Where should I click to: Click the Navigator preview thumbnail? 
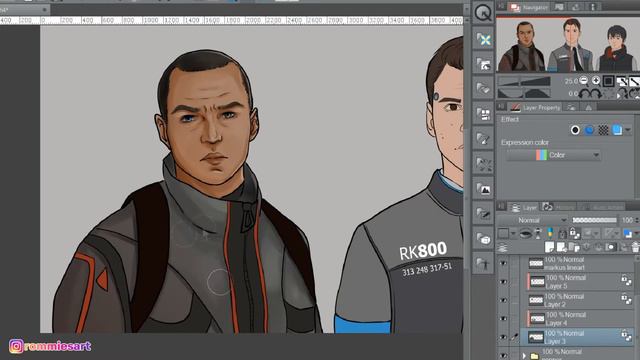point(567,45)
